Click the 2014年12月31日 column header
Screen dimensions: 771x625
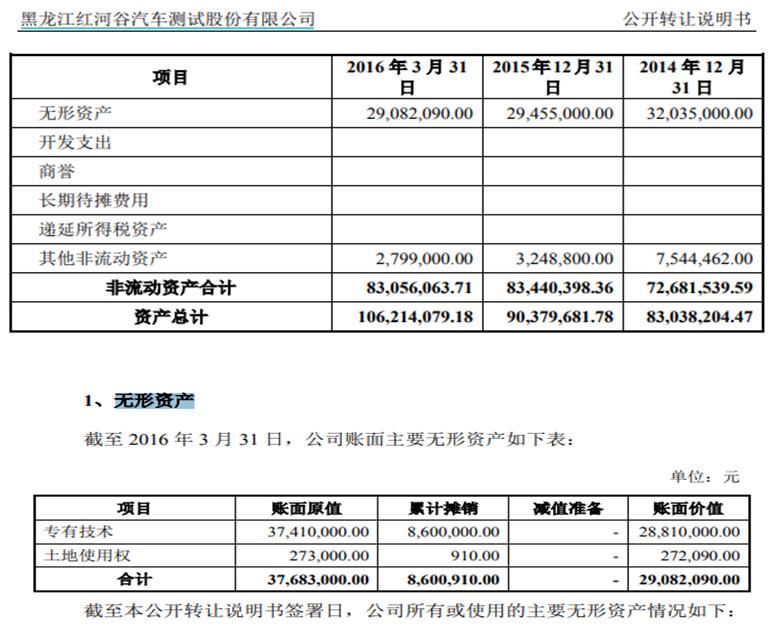pyautogui.click(x=692, y=77)
